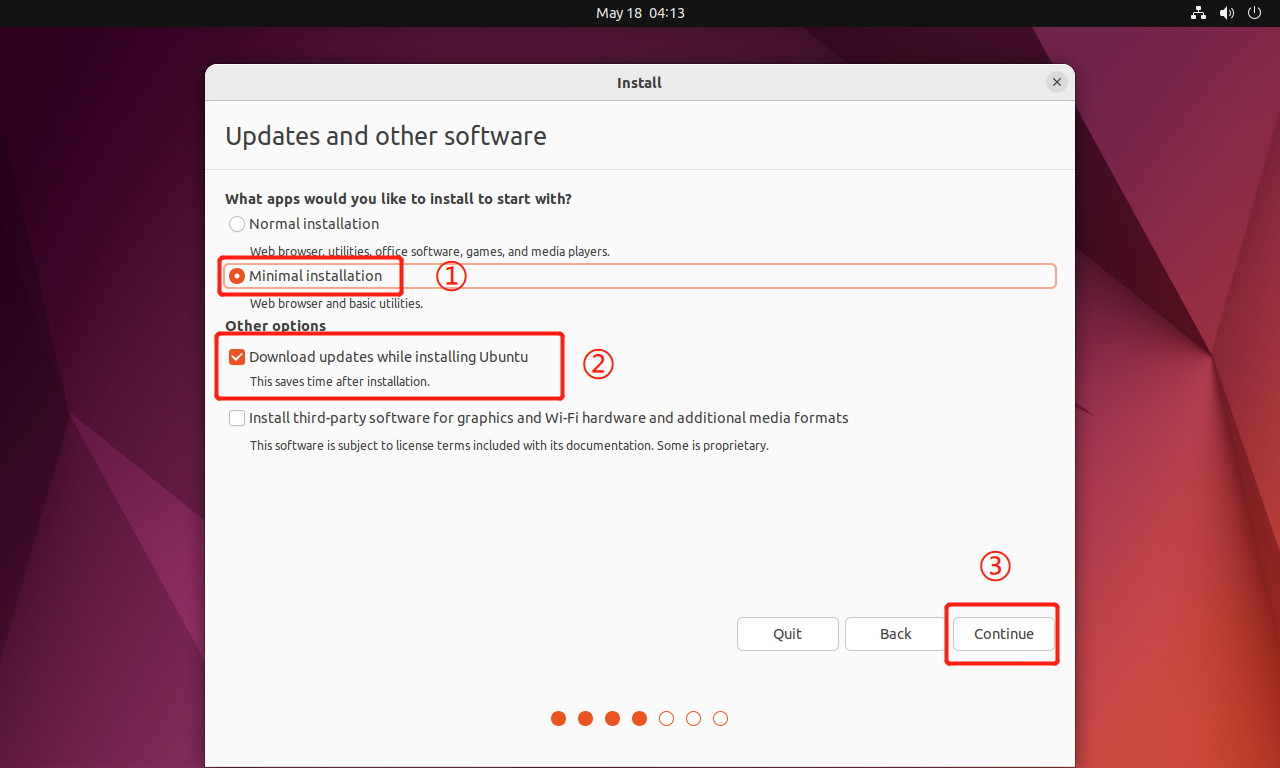Click the Back button
Screen dimensions: 1280x768
coord(896,634)
